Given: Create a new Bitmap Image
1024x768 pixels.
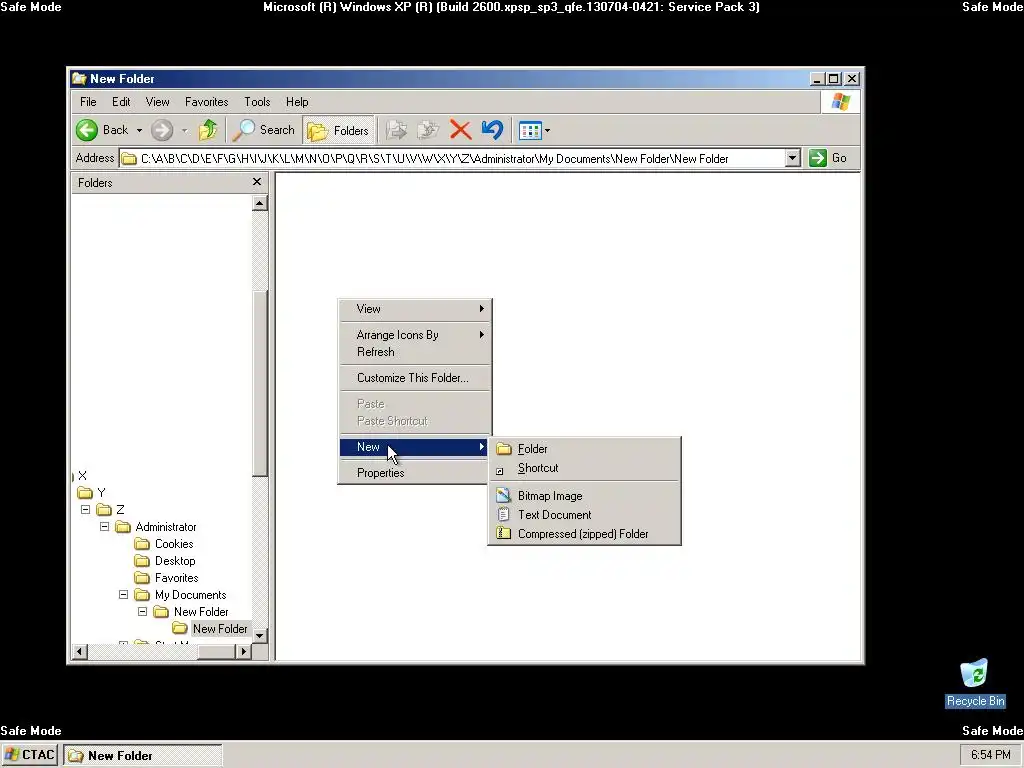Looking at the screenshot, I should tap(584, 496).
